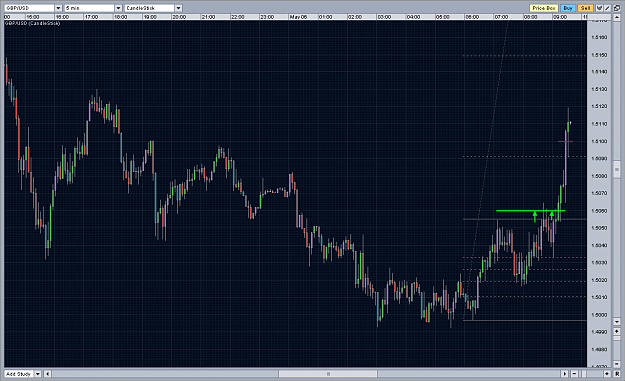Select the trend line drawing tool
Screen dimensions: 625x381
tap(607, 8)
